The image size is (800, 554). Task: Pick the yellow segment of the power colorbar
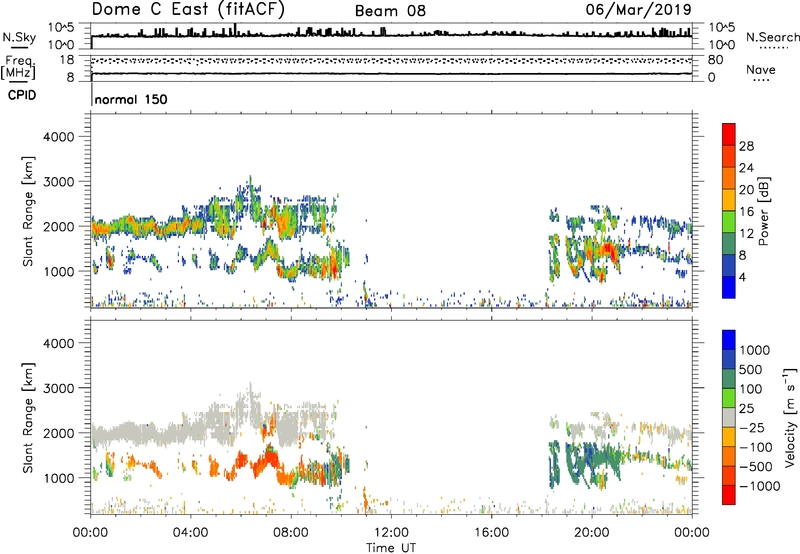coord(729,199)
